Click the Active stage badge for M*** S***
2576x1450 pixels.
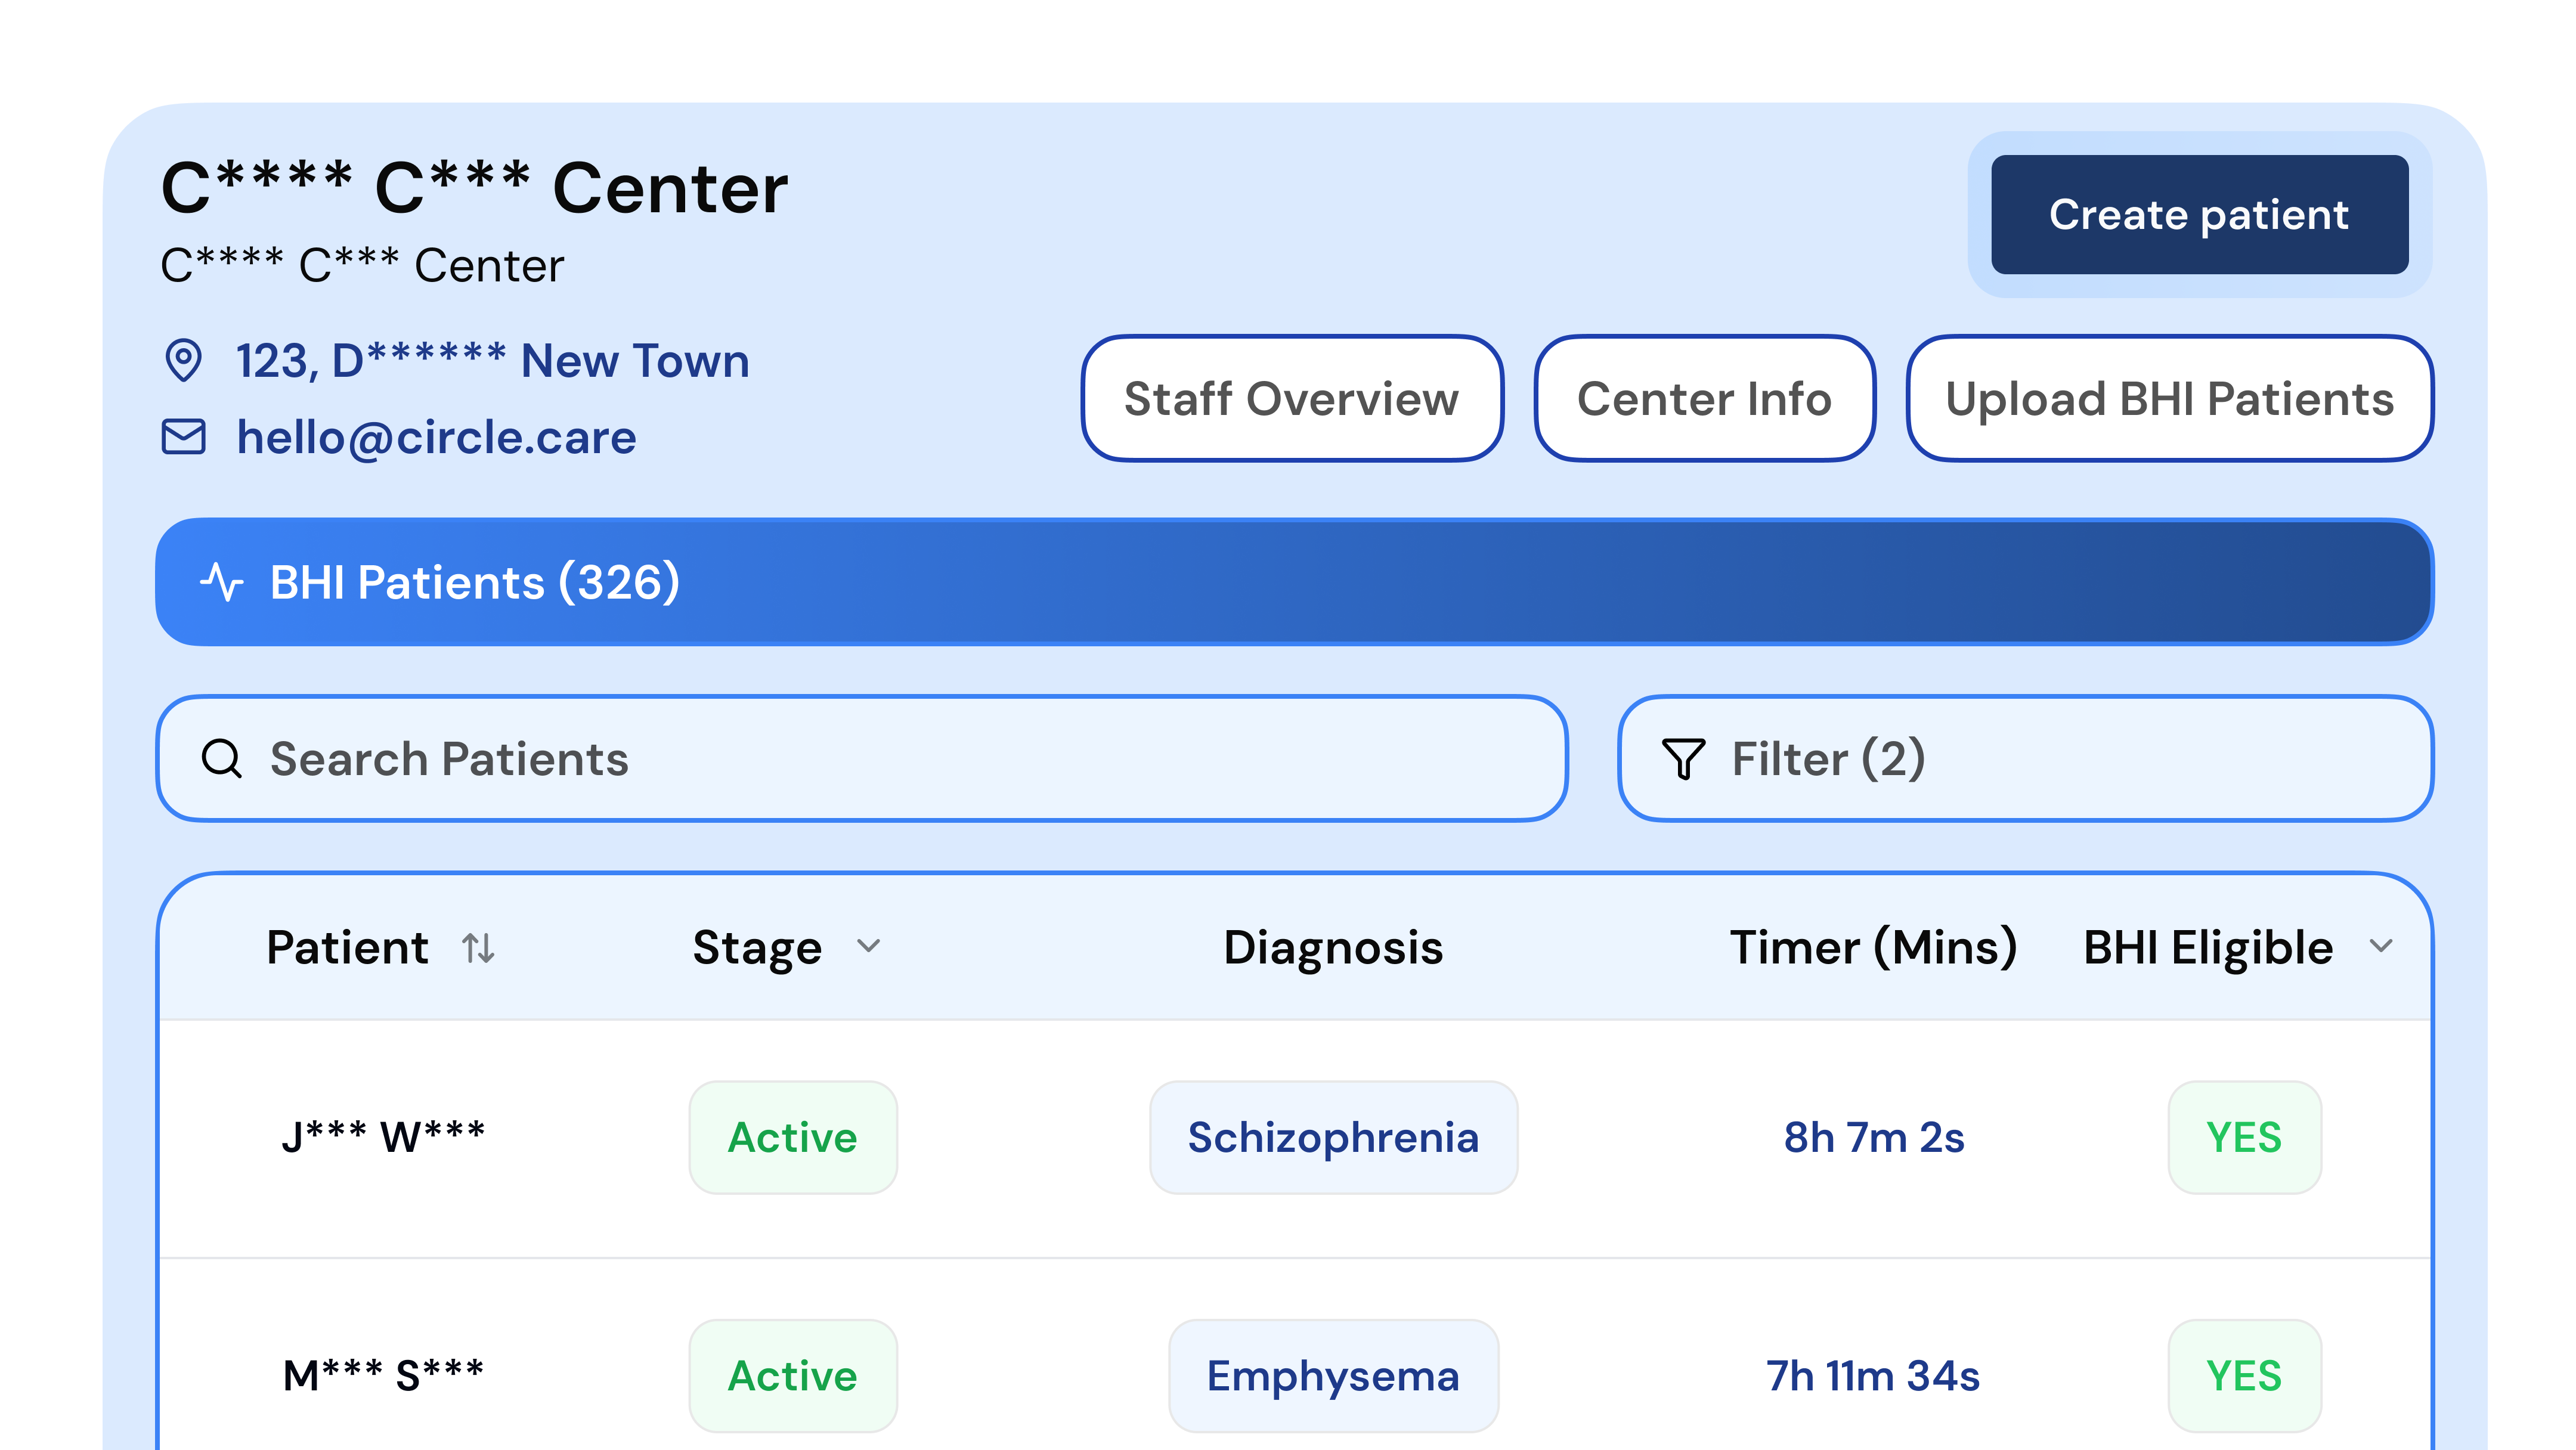[x=793, y=1375]
